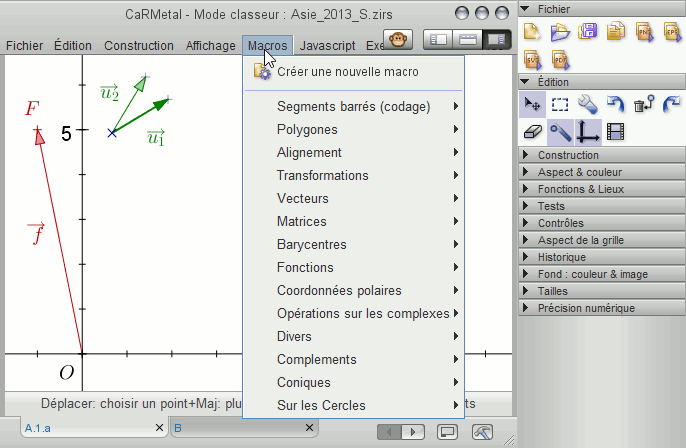Image resolution: width=686 pixels, height=448 pixels.
Task: Close the A.1.a tab
Action: 160,428
